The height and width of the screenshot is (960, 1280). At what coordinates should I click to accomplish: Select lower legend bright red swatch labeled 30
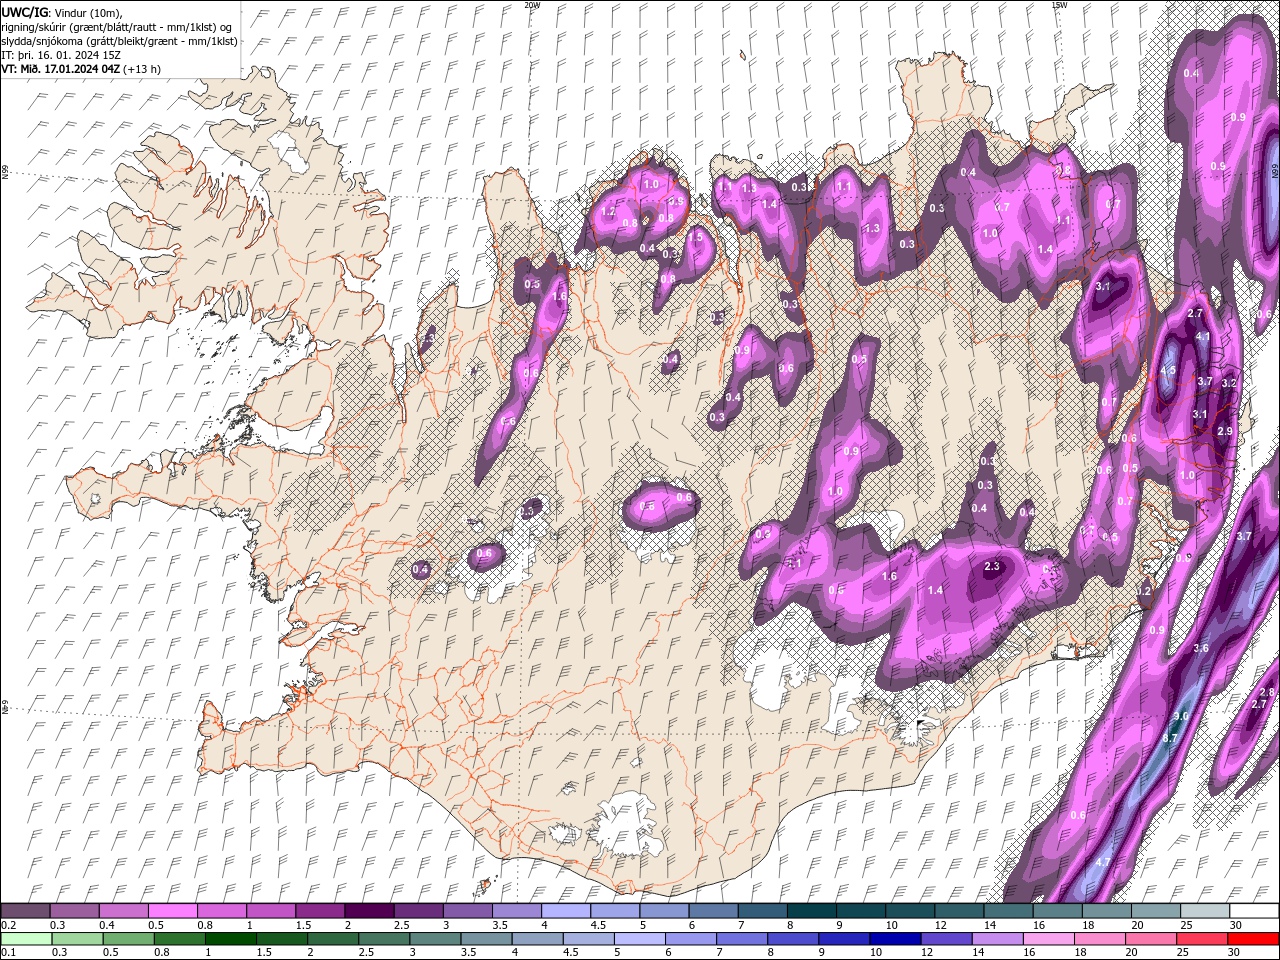pos(1253,939)
